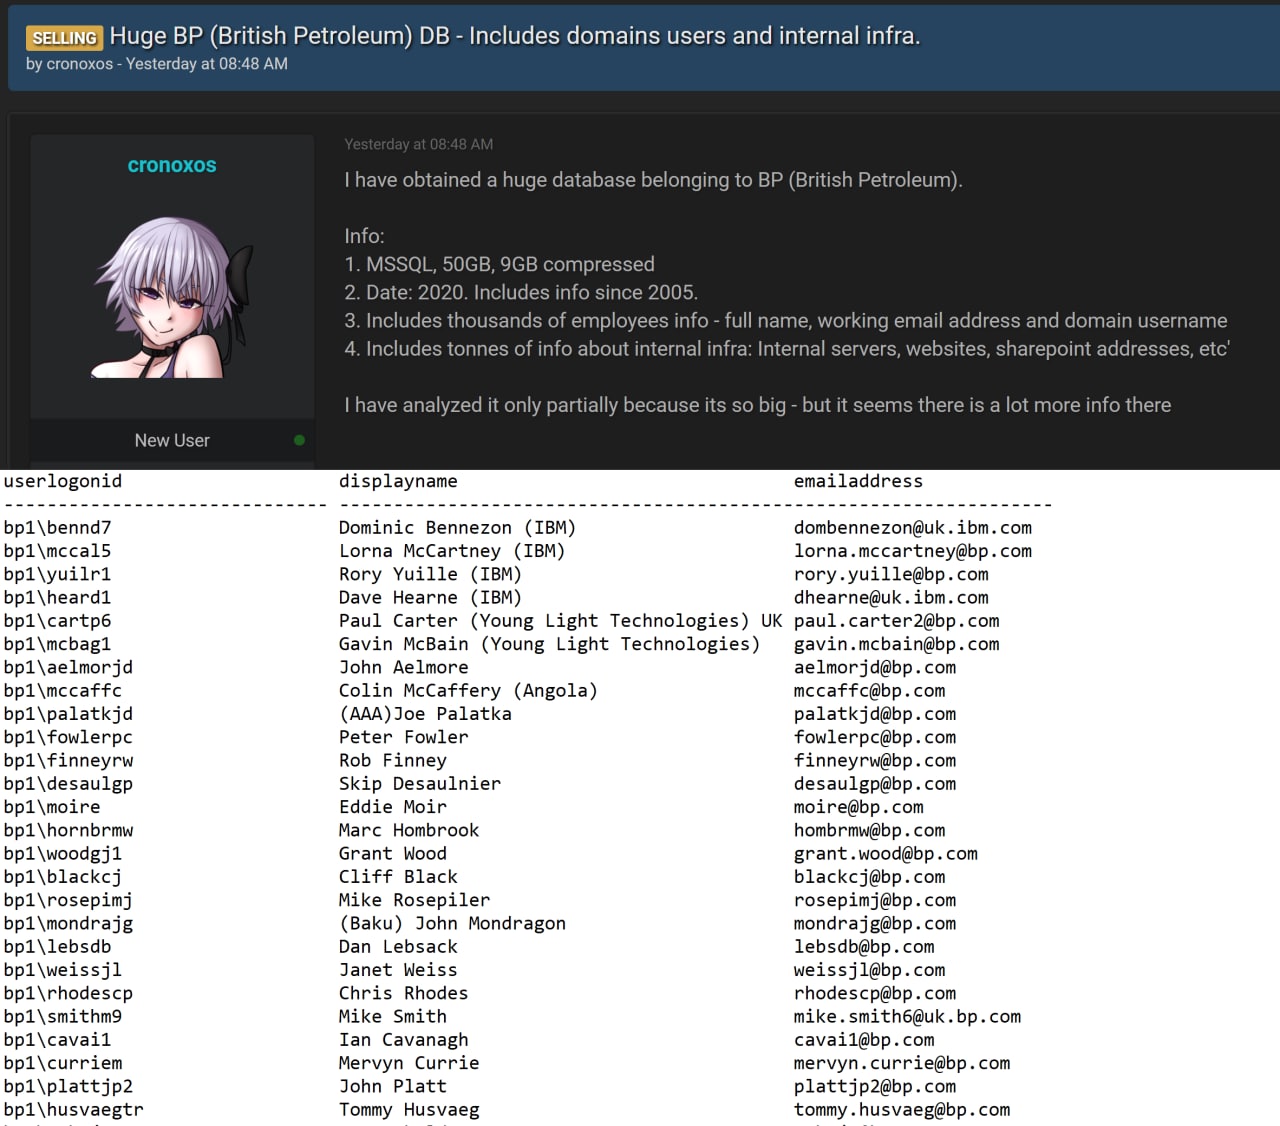Select email dhearne@uk.ibm.com
This screenshot has height=1126, width=1280.
point(891,597)
